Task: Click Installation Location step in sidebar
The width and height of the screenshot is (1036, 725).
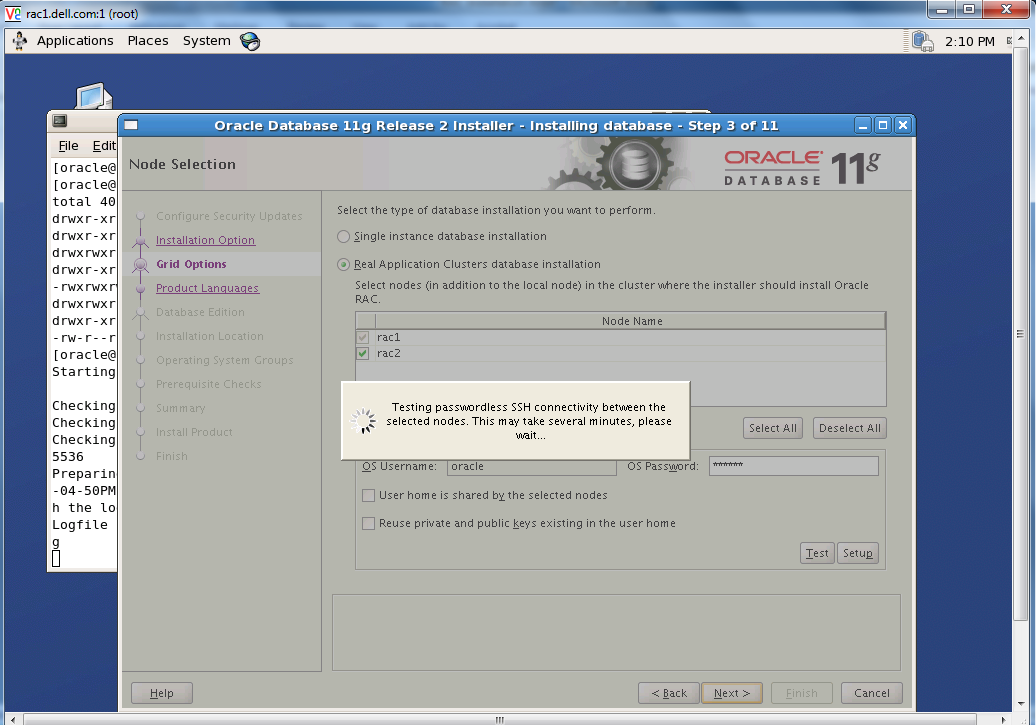Action: (209, 336)
